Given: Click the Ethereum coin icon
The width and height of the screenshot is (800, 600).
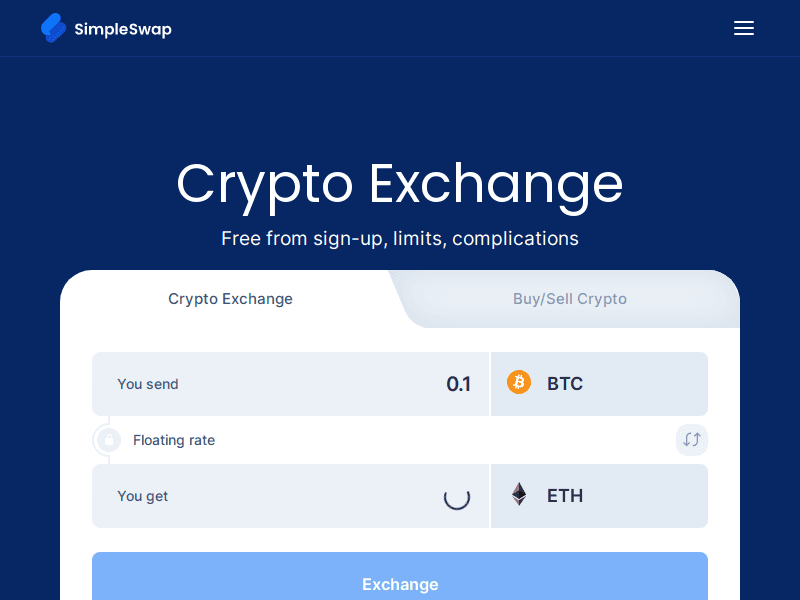Looking at the screenshot, I should (519, 495).
